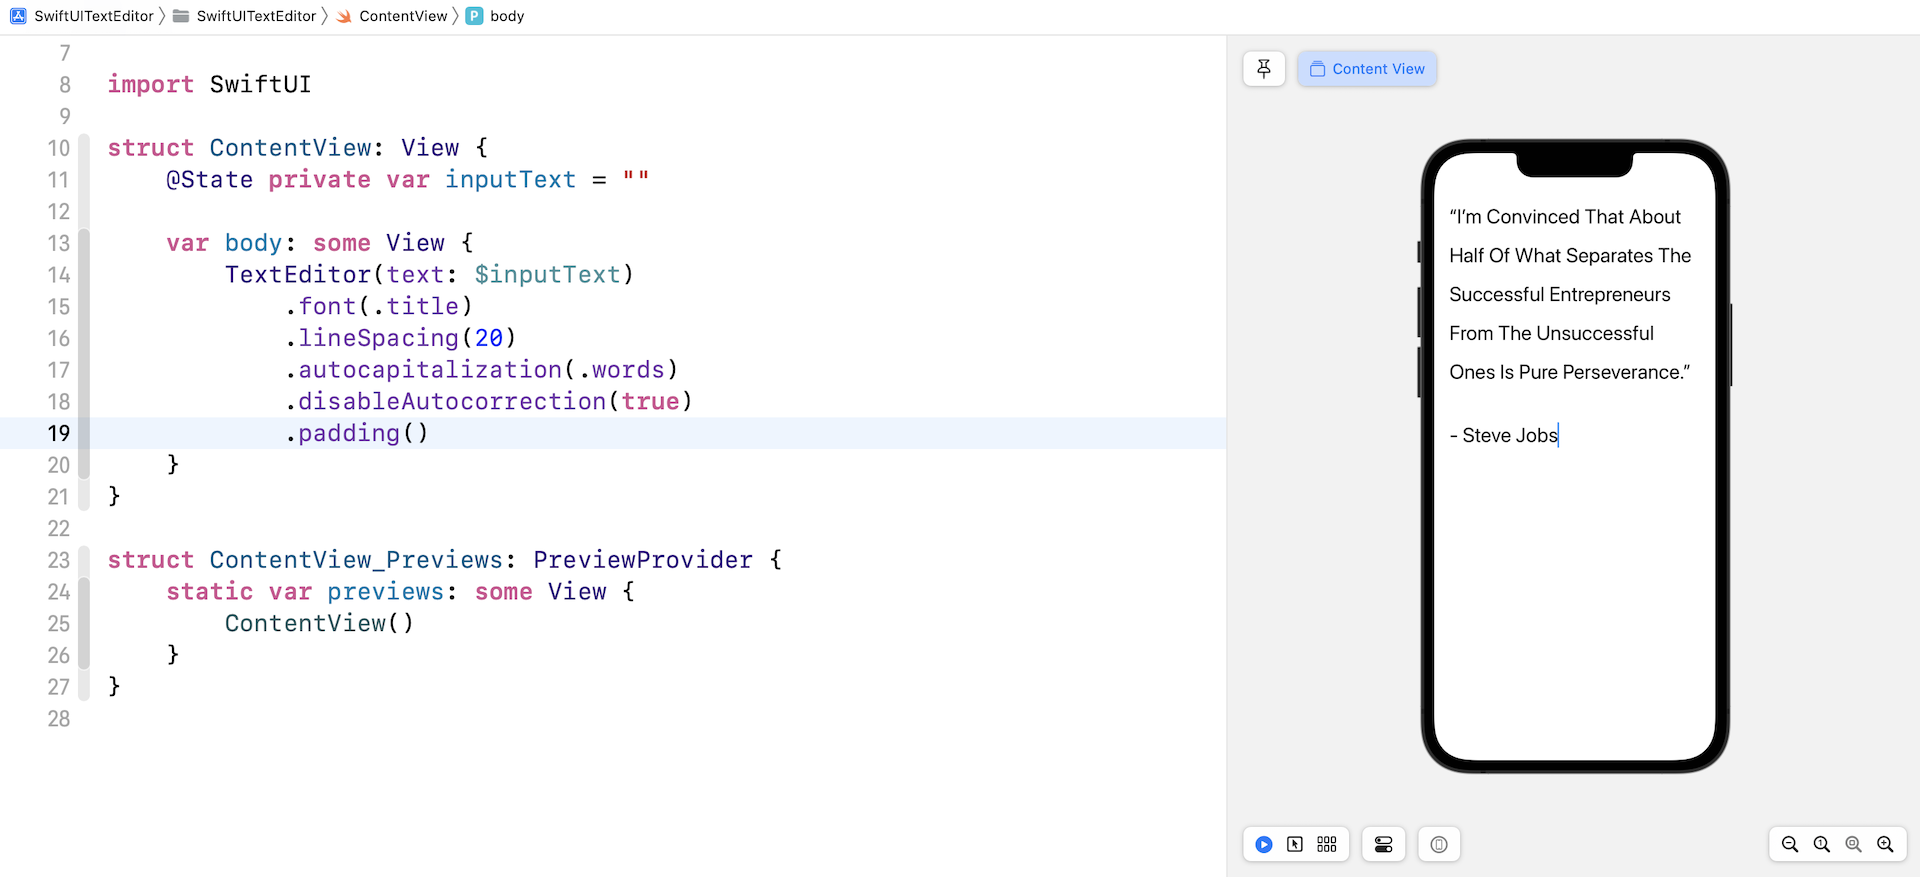Click the preview on device button
Screen dimensions: 1920x877
[x=1439, y=845]
